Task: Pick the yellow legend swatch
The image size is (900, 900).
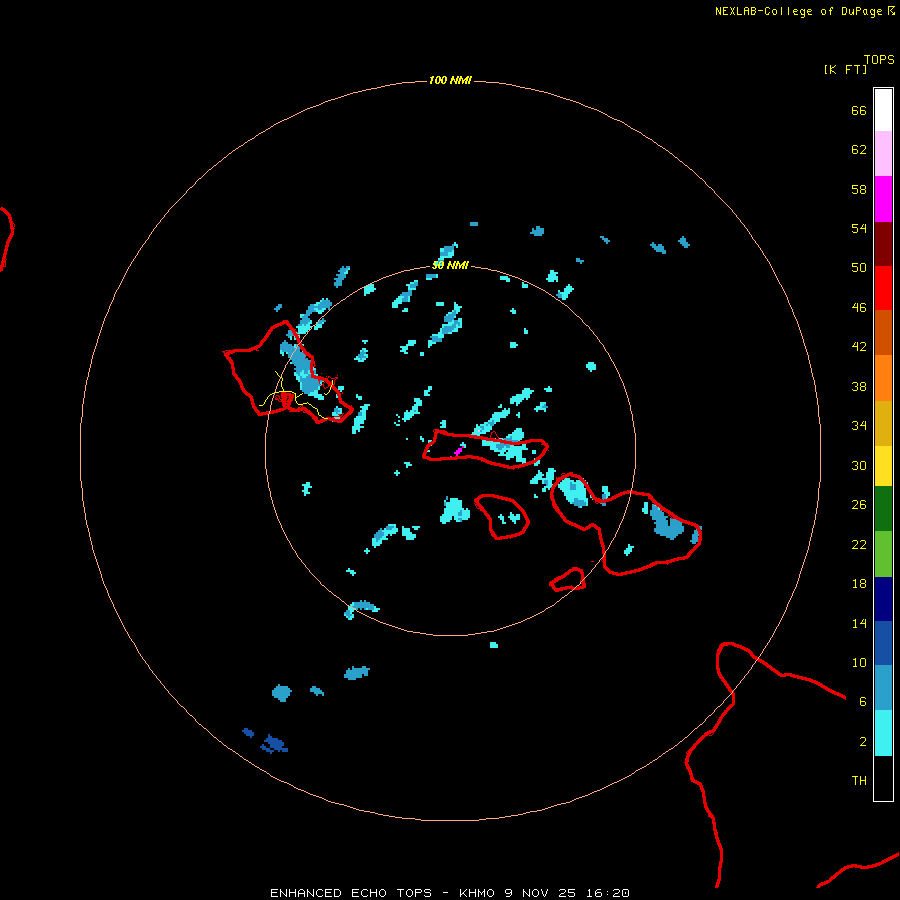Action: [883, 466]
